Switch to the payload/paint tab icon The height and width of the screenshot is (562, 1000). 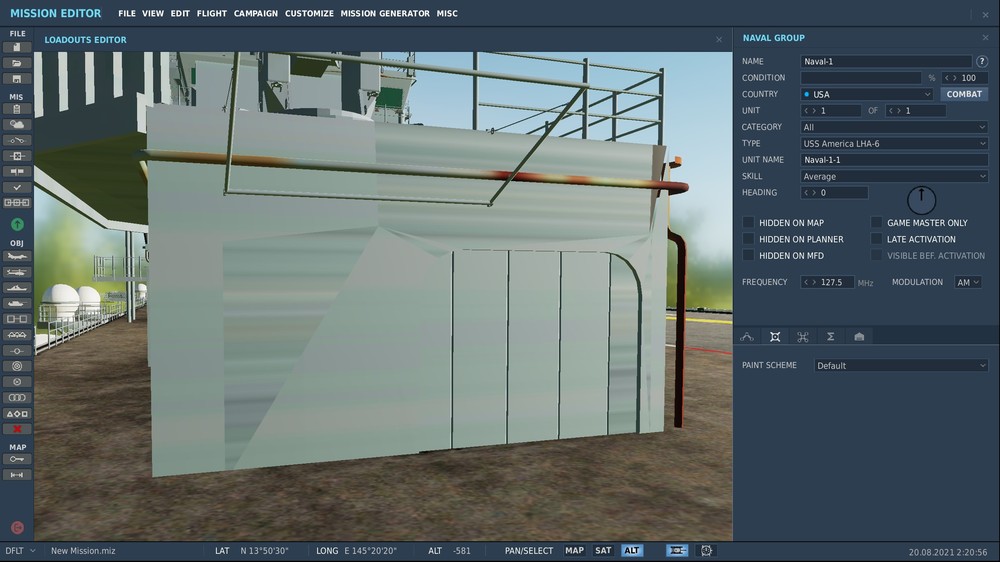(775, 336)
